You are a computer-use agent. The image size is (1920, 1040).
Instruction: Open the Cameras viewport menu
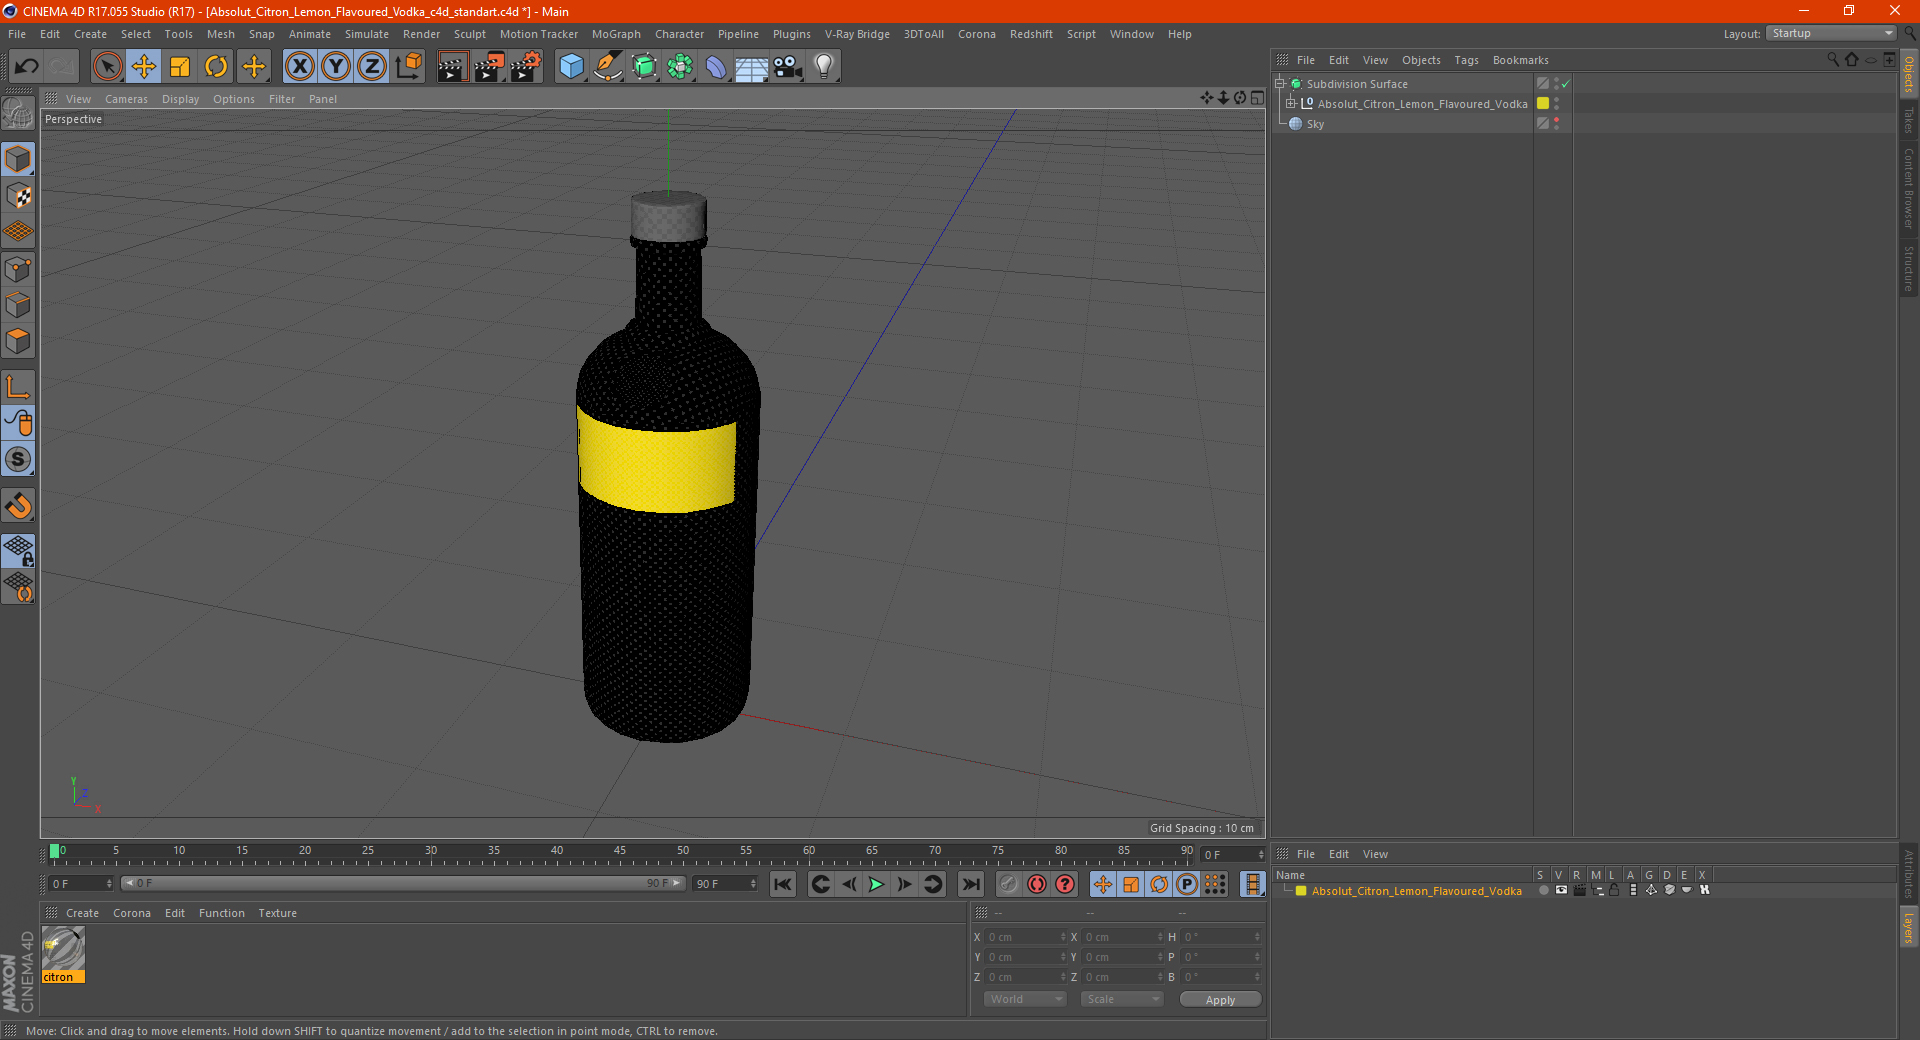pyautogui.click(x=126, y=99)
